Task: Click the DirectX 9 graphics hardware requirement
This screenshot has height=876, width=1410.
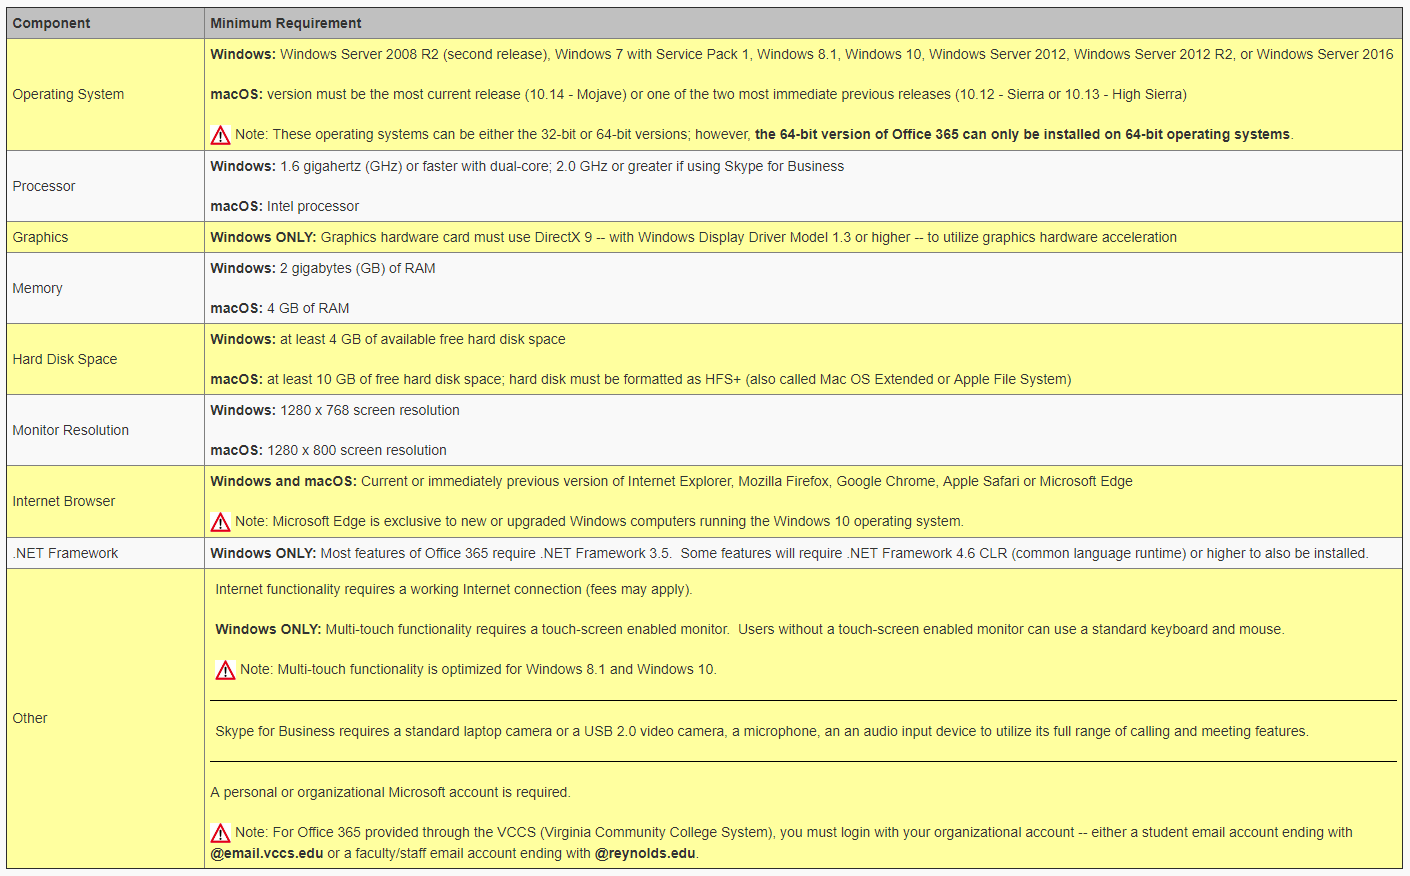Action: click(693, 237)
